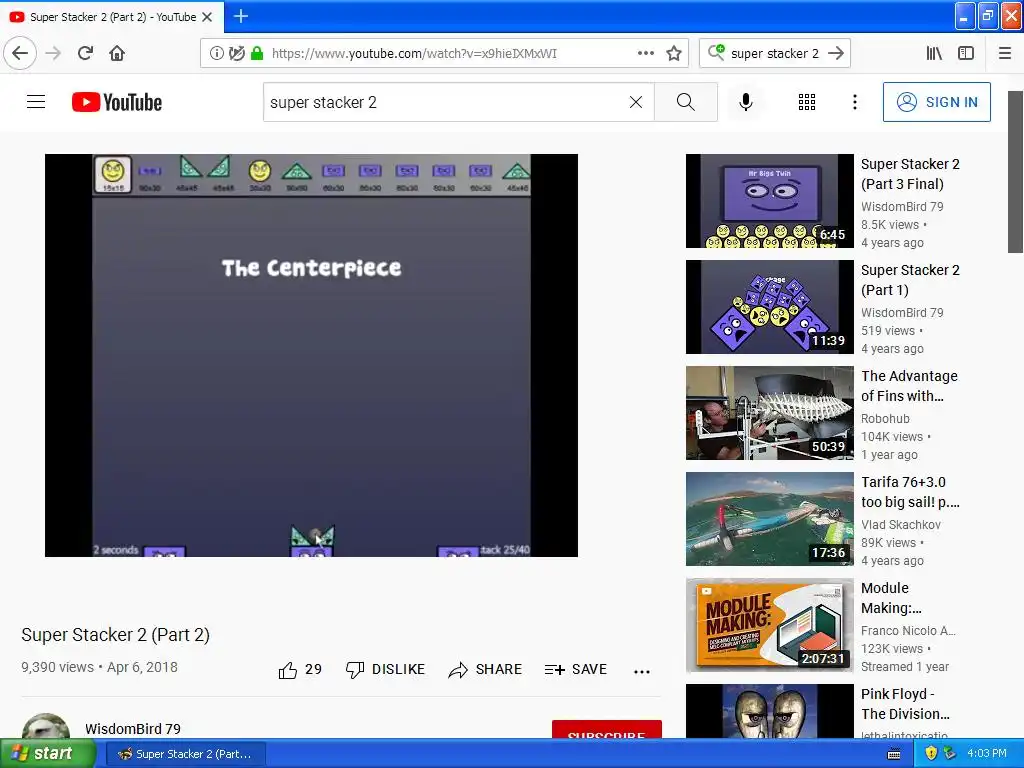
Task: Click the page vertical scrollbar thumb
Action: [1015, 172]
